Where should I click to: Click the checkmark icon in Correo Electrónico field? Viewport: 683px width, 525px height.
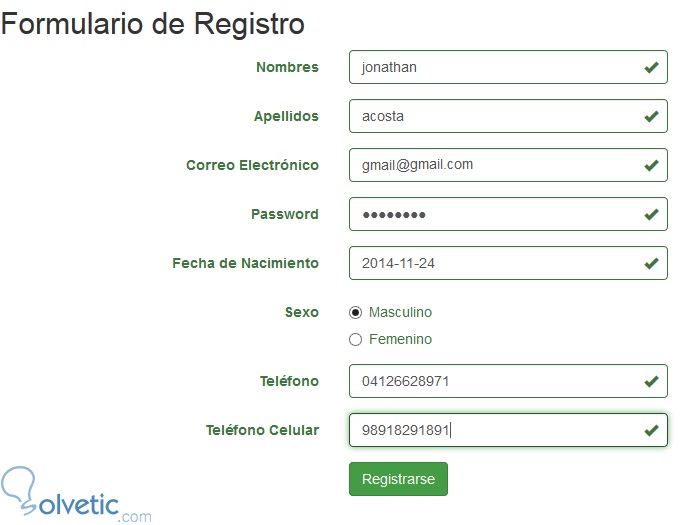[651, 166]
